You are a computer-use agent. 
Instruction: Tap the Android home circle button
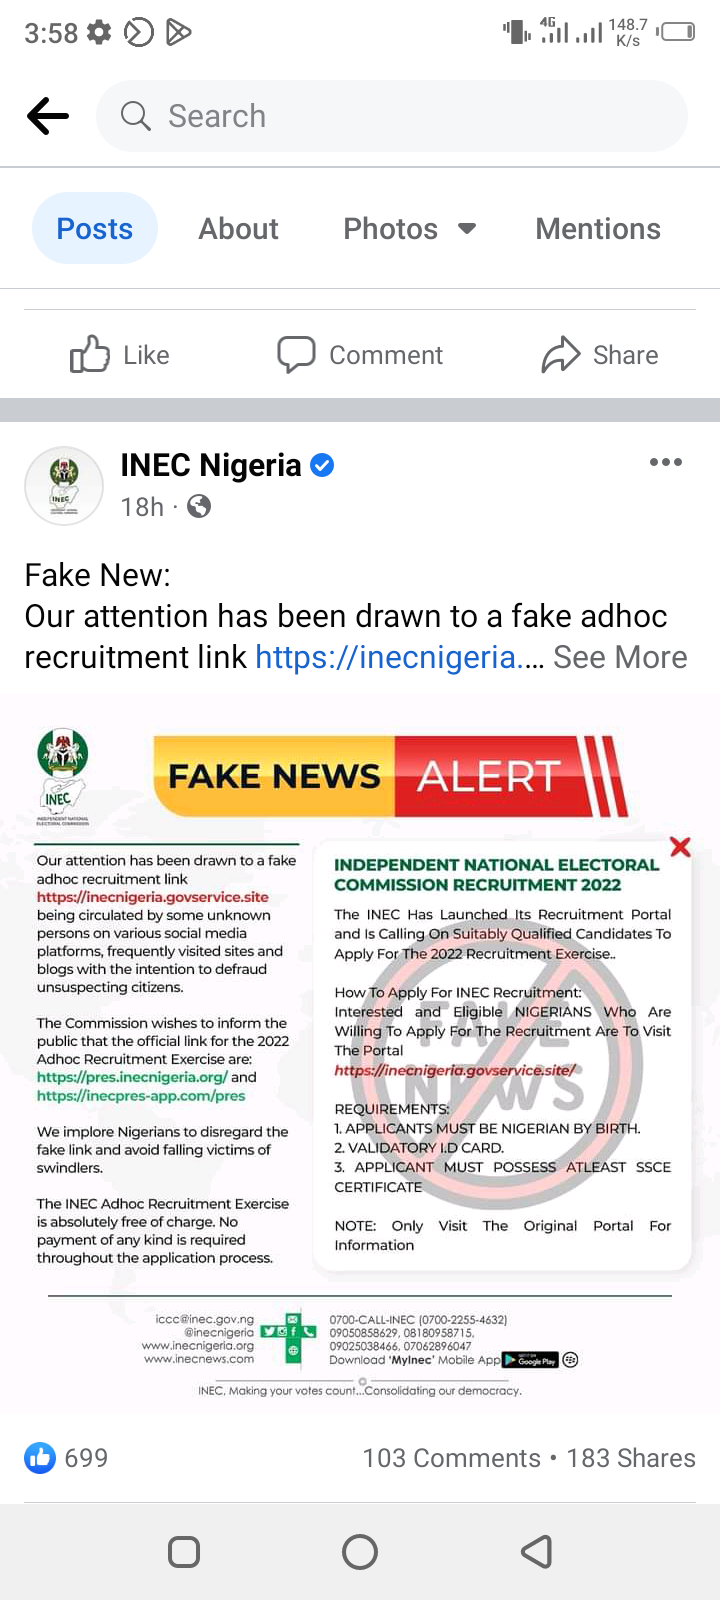point(360,1552)
